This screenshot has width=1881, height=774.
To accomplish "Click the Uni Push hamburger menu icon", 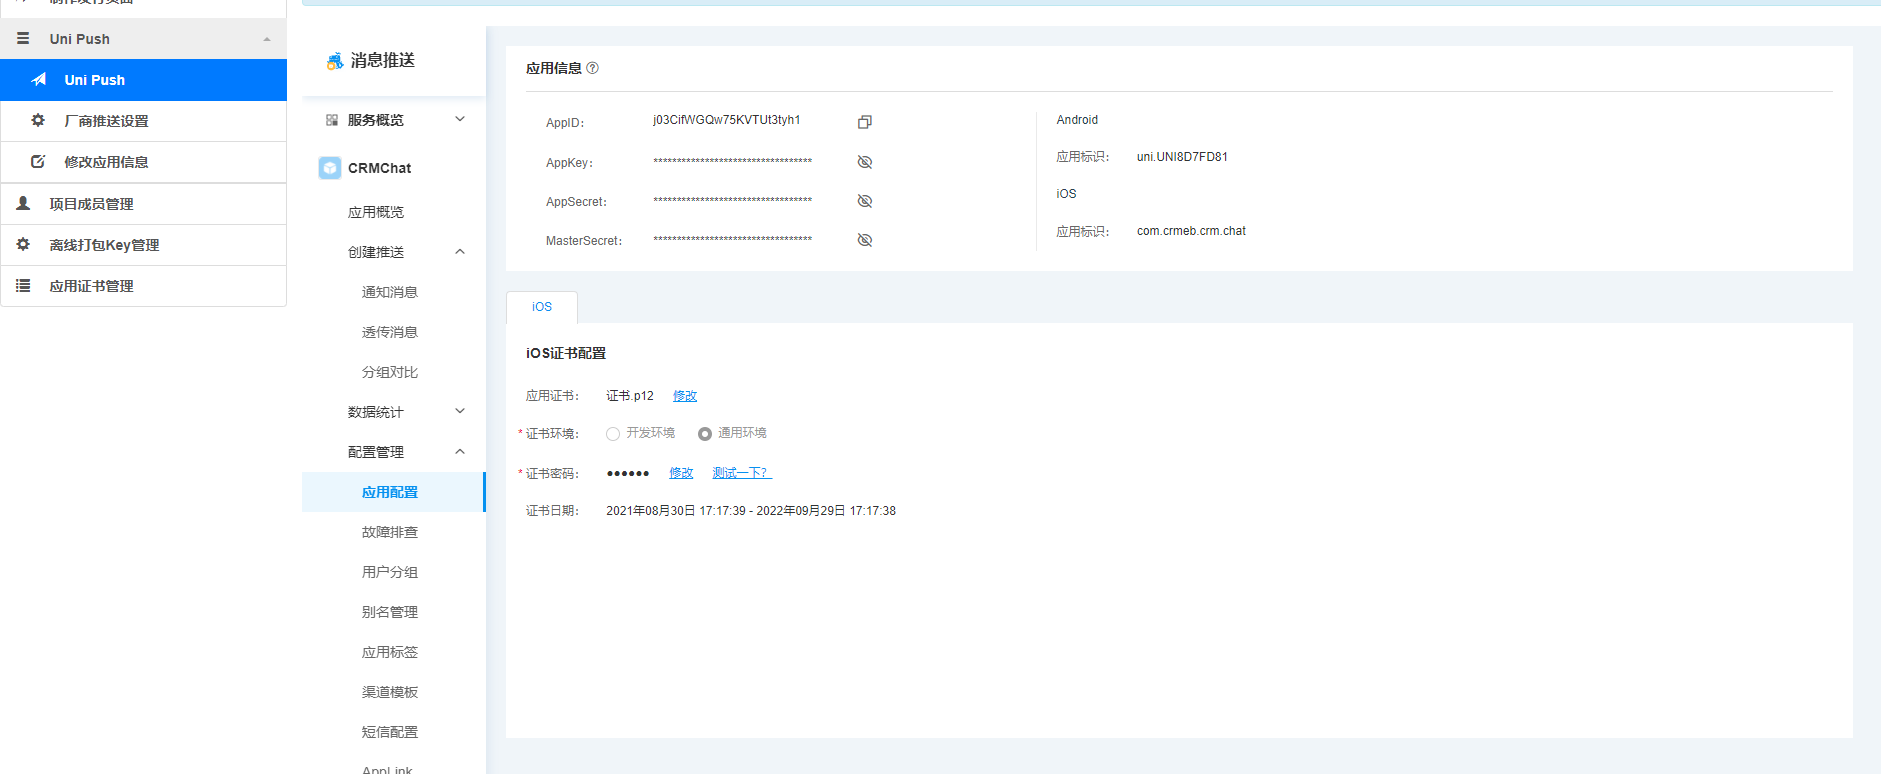I will 23,38.
